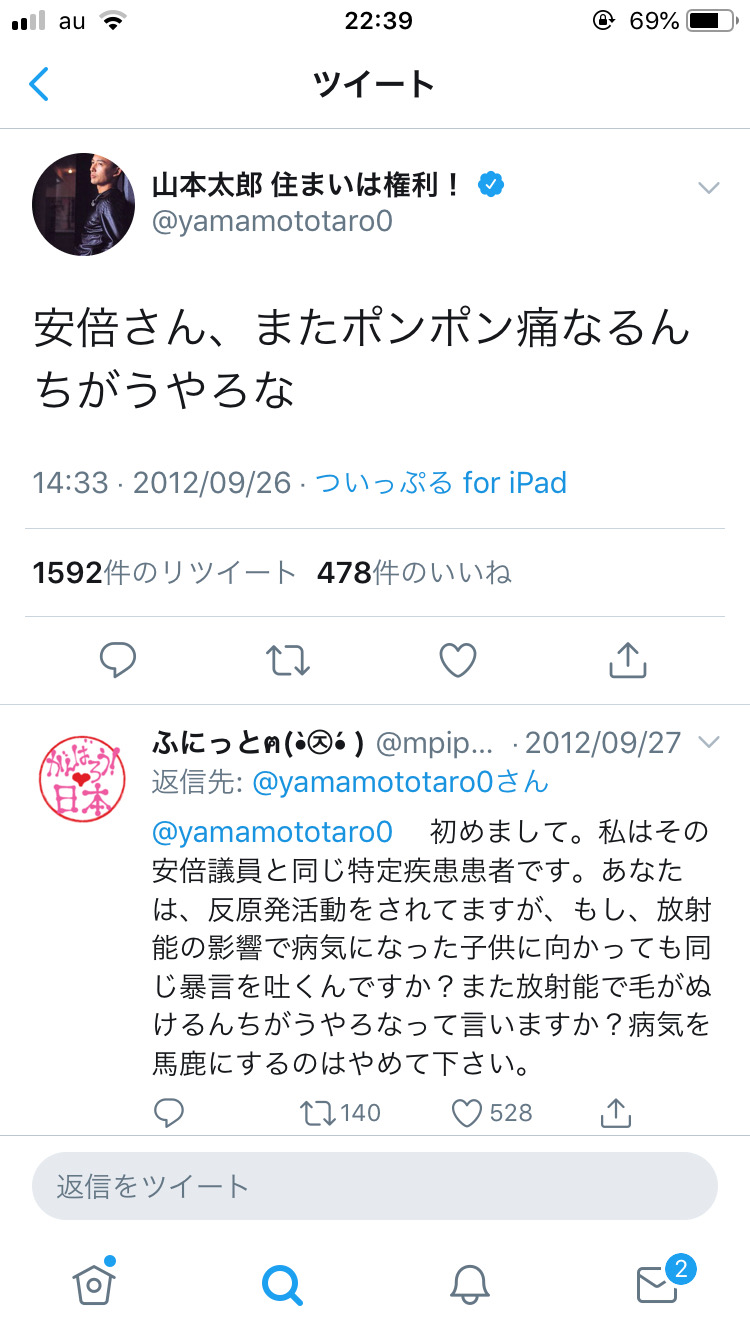Open the dropdown chevron on the main tweet
Viewport: 750px width, 1334px height.
(708, 188)
